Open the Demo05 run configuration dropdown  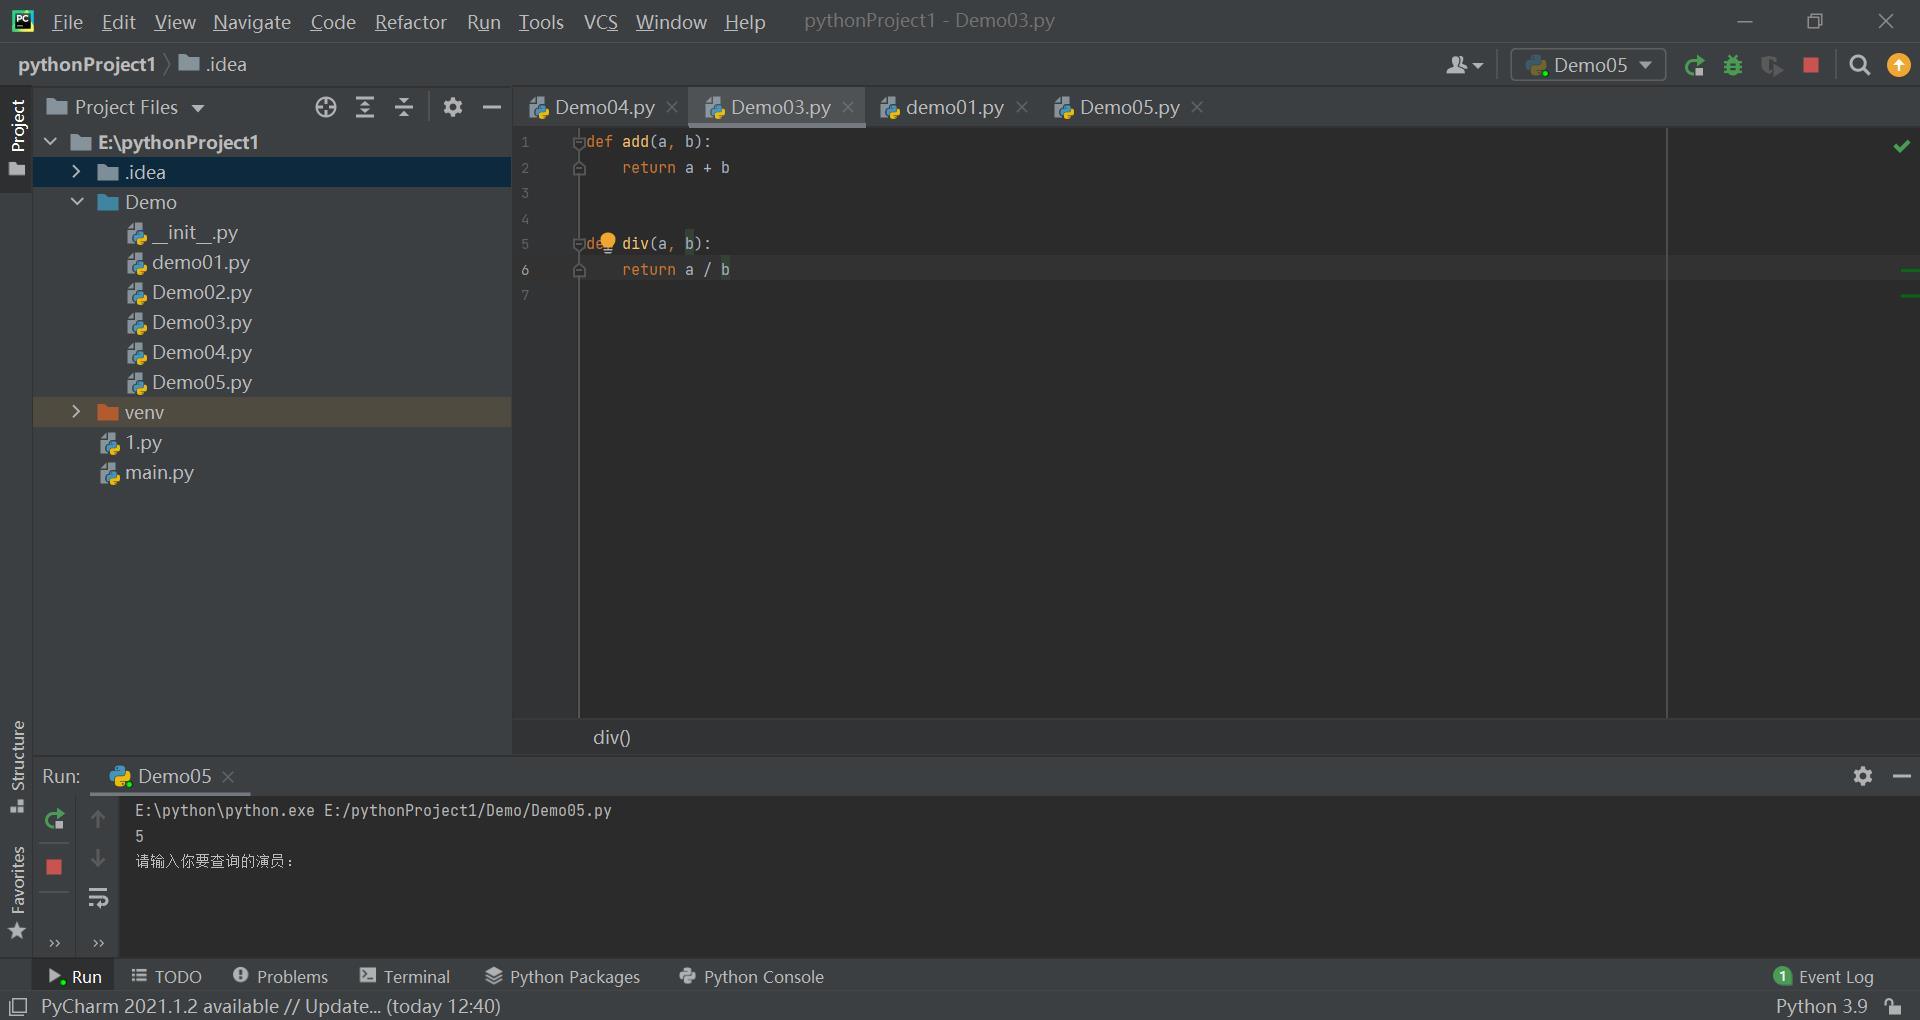[x=1588, y=65]
